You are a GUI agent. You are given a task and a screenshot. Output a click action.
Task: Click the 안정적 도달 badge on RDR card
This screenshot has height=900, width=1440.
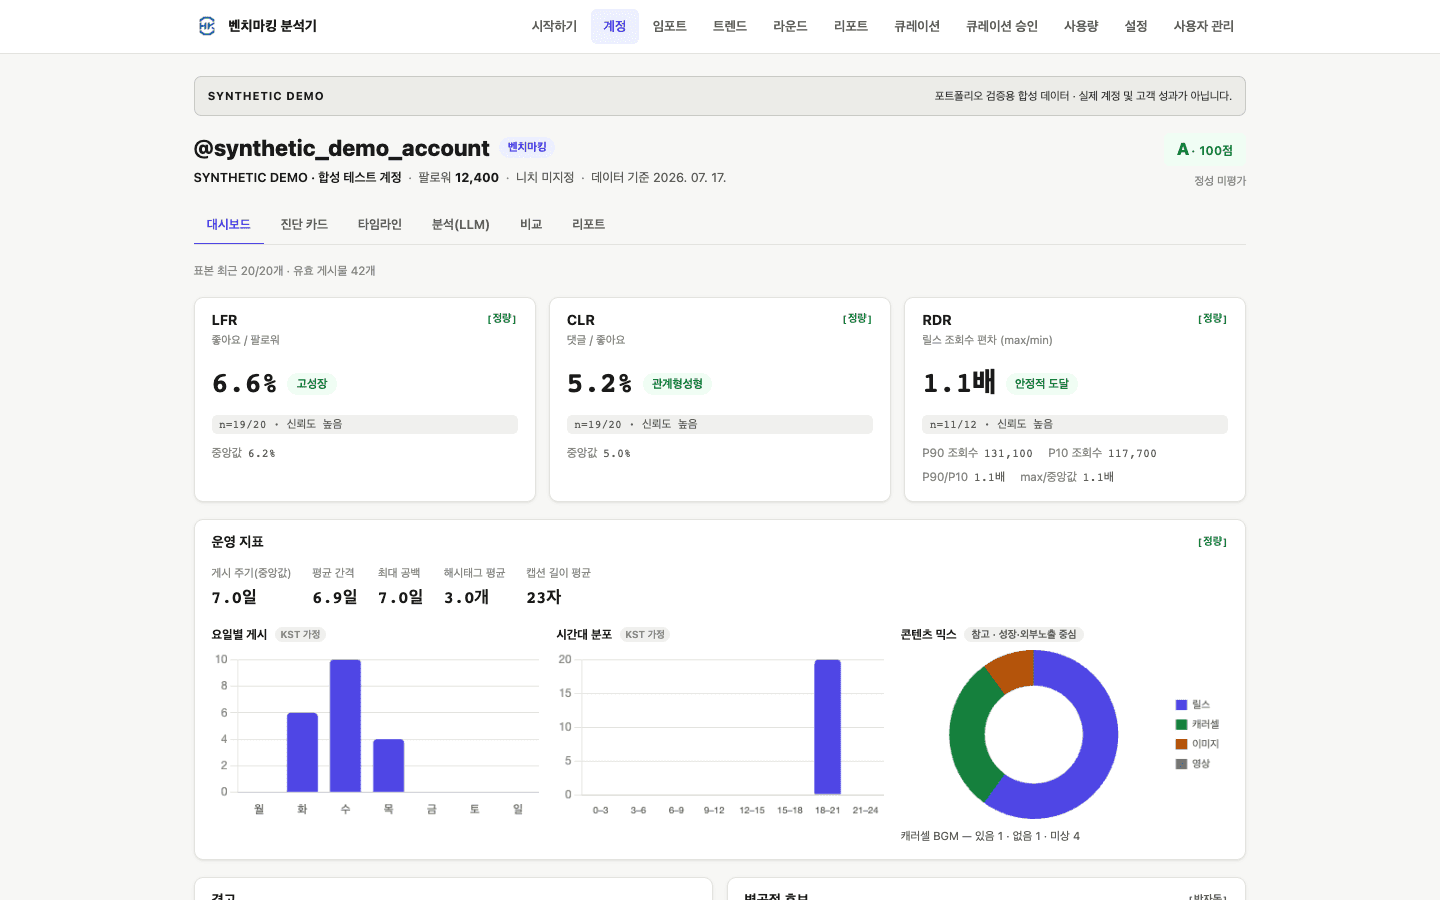(x=1041, y=384)
